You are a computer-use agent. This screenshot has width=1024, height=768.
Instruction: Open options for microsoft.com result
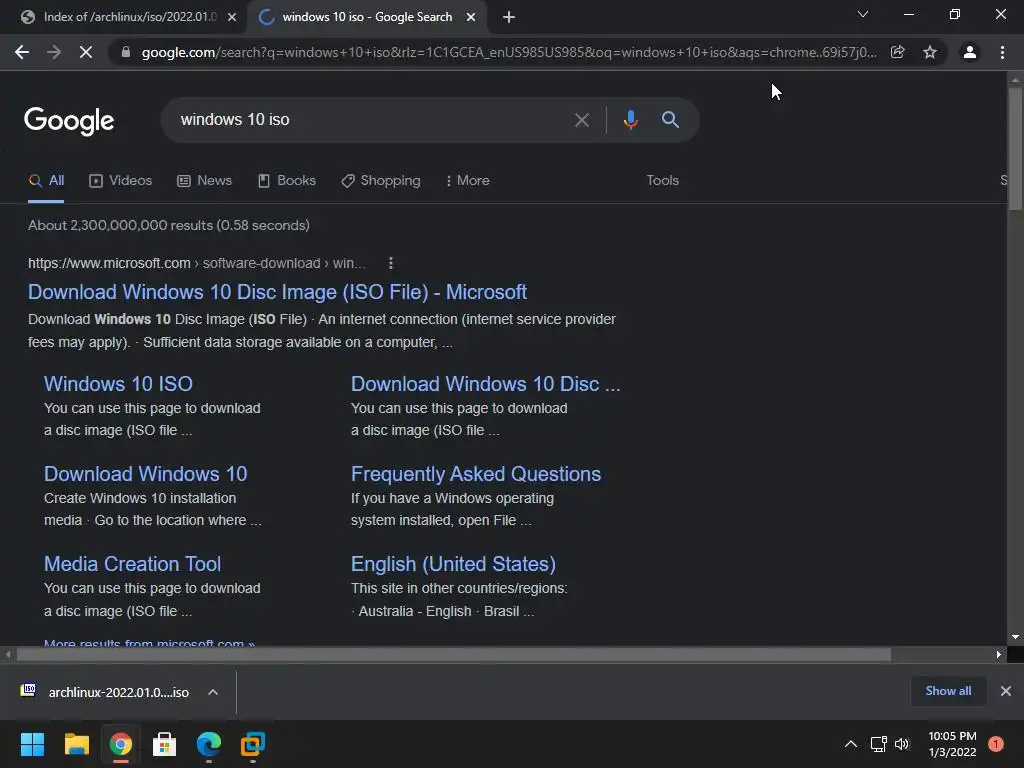391,263
